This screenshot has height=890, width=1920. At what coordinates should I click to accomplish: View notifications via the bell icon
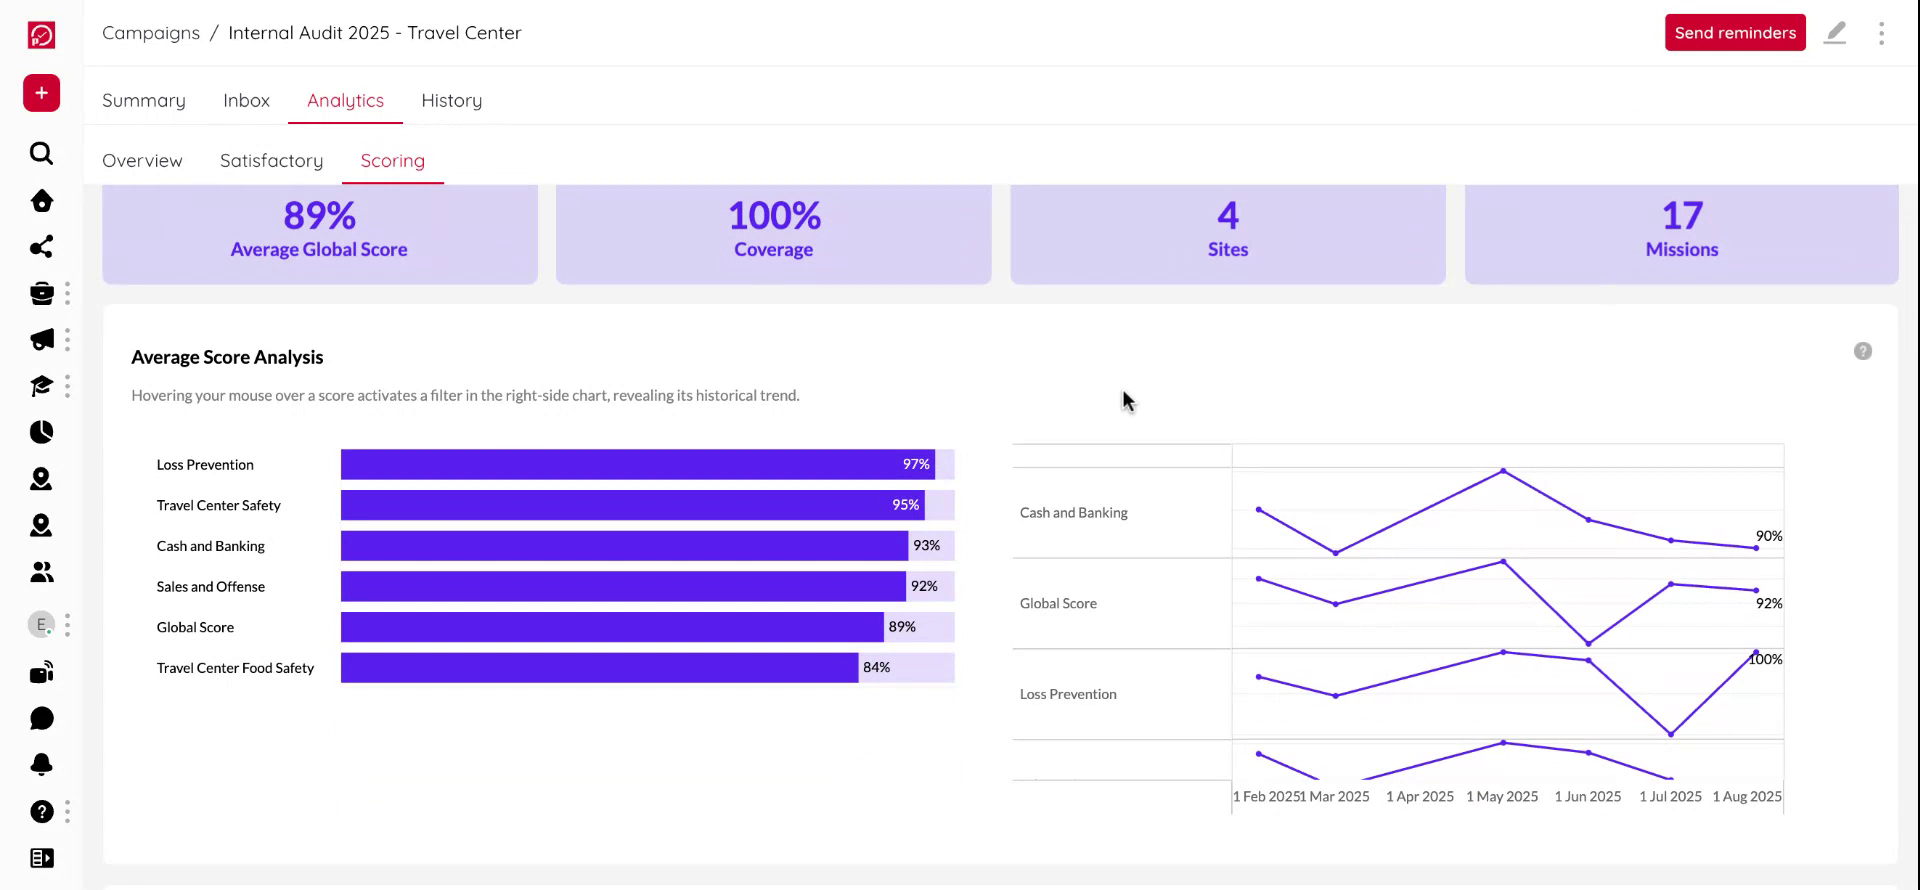pyautogui.click(x=41, y=765)
